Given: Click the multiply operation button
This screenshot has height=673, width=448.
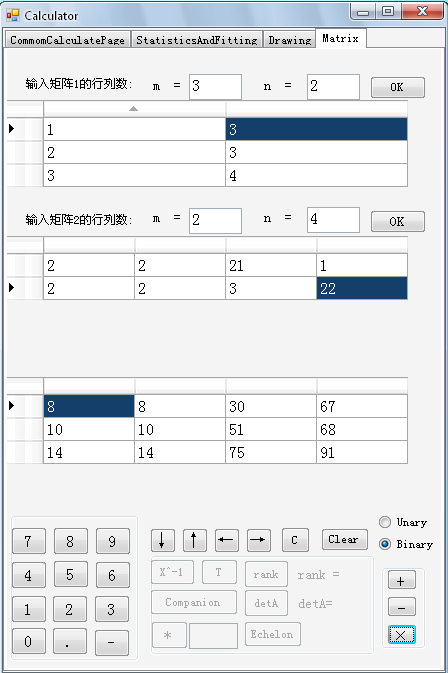Looking at the screenshot, I should (402, 634).
